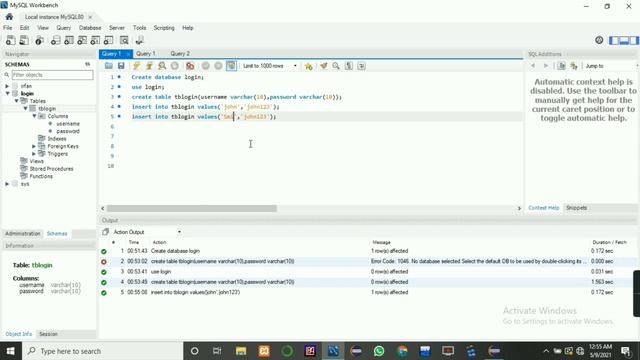Click the rollback transaction icon

[x=218, y=66]
